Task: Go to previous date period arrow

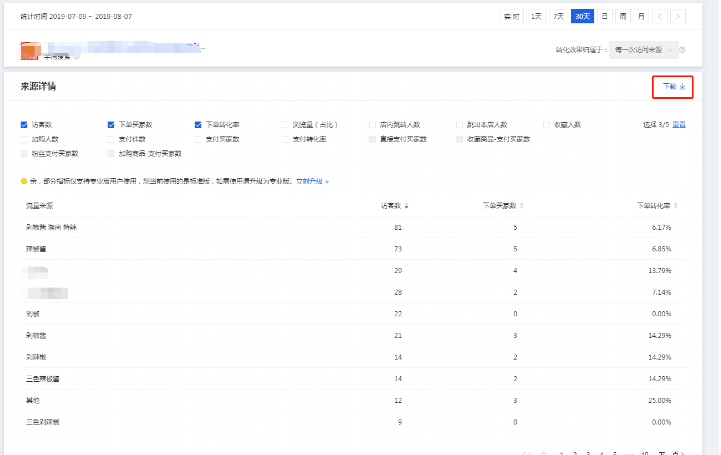Action: [x=661, y=16]
